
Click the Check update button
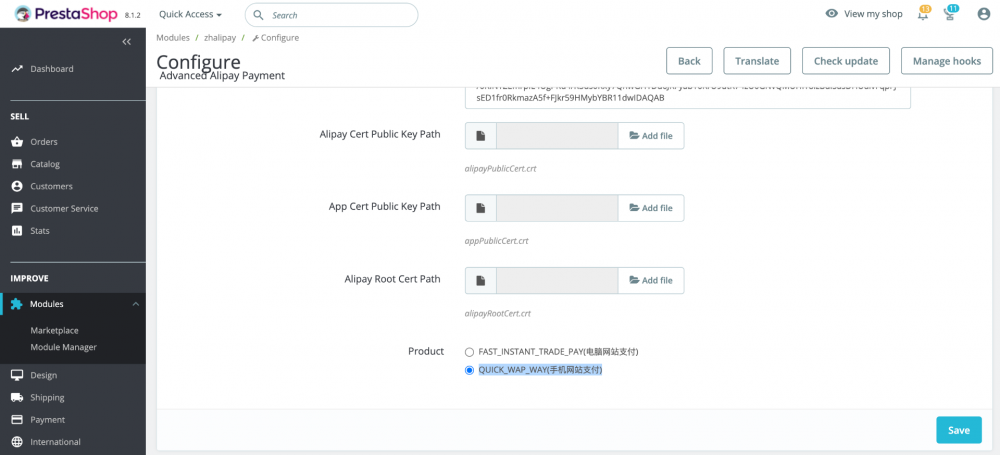845,61
